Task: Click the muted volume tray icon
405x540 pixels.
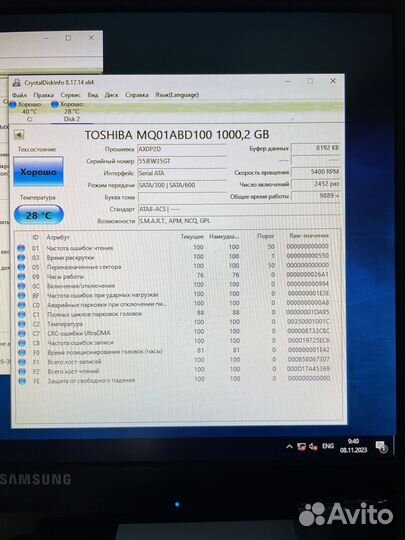Action: click(x=313, y=447)
